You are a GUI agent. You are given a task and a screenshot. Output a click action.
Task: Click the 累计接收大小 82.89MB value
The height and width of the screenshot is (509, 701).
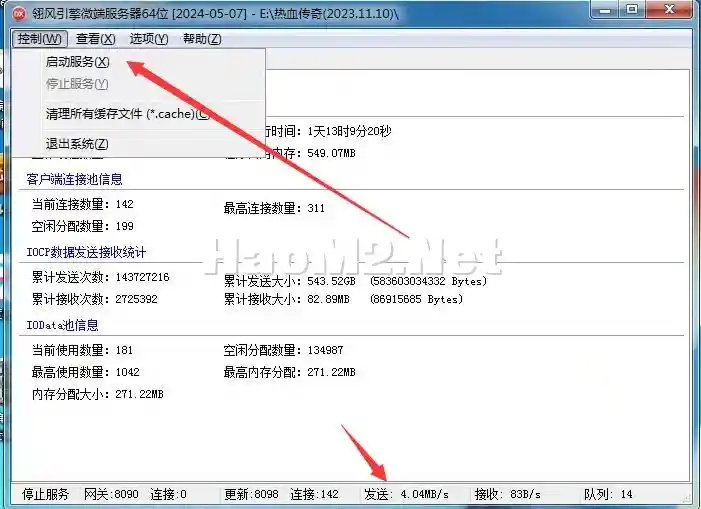click(328, 299)
